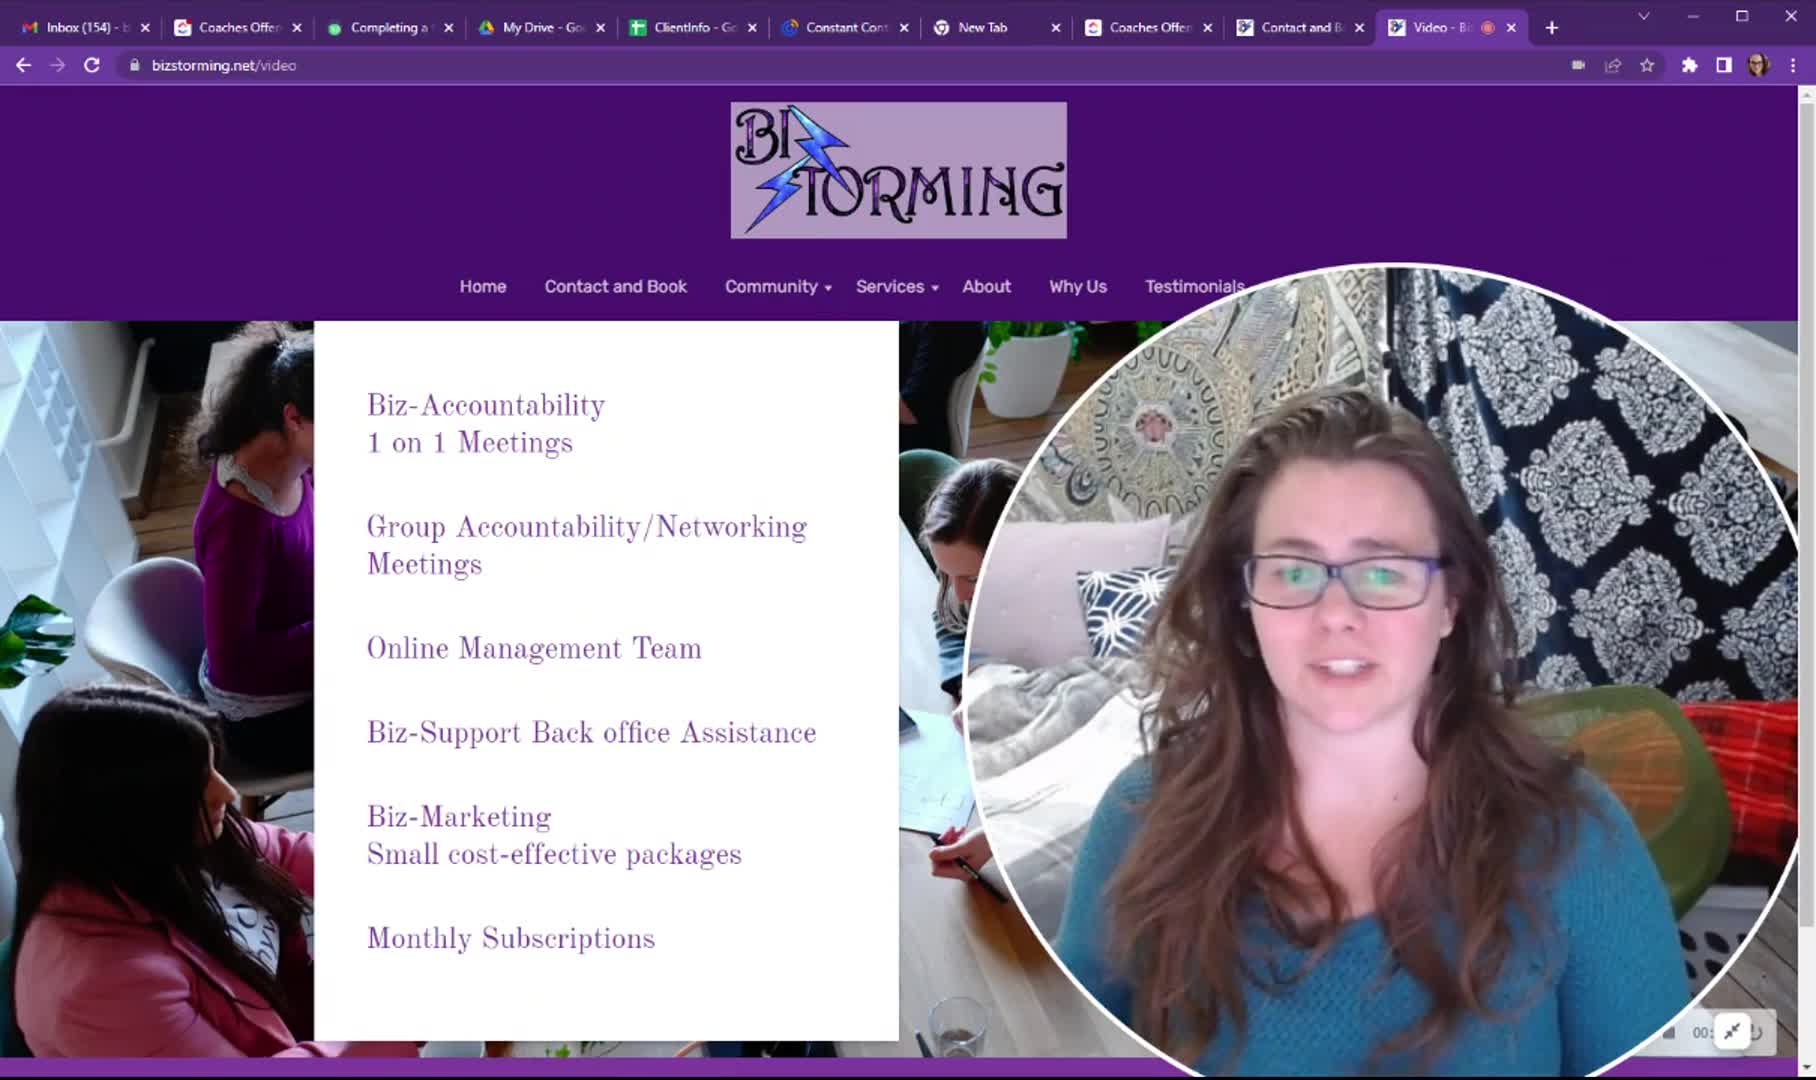The height and width of the screenshot is (1080, 1816).
Task: Go back using the browser back arrow
Action: [x=24, y=65]
